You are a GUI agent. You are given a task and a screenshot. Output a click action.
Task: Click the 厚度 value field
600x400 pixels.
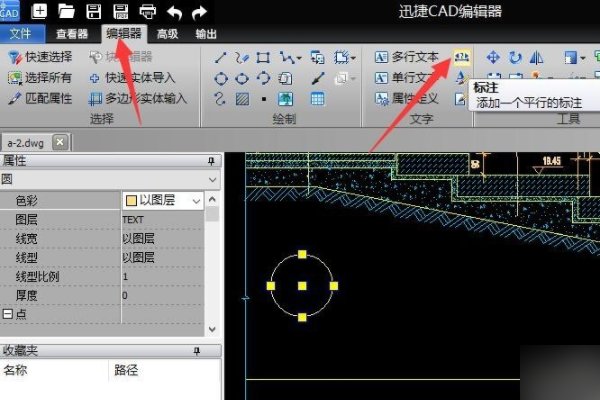[x=163, y=296]
